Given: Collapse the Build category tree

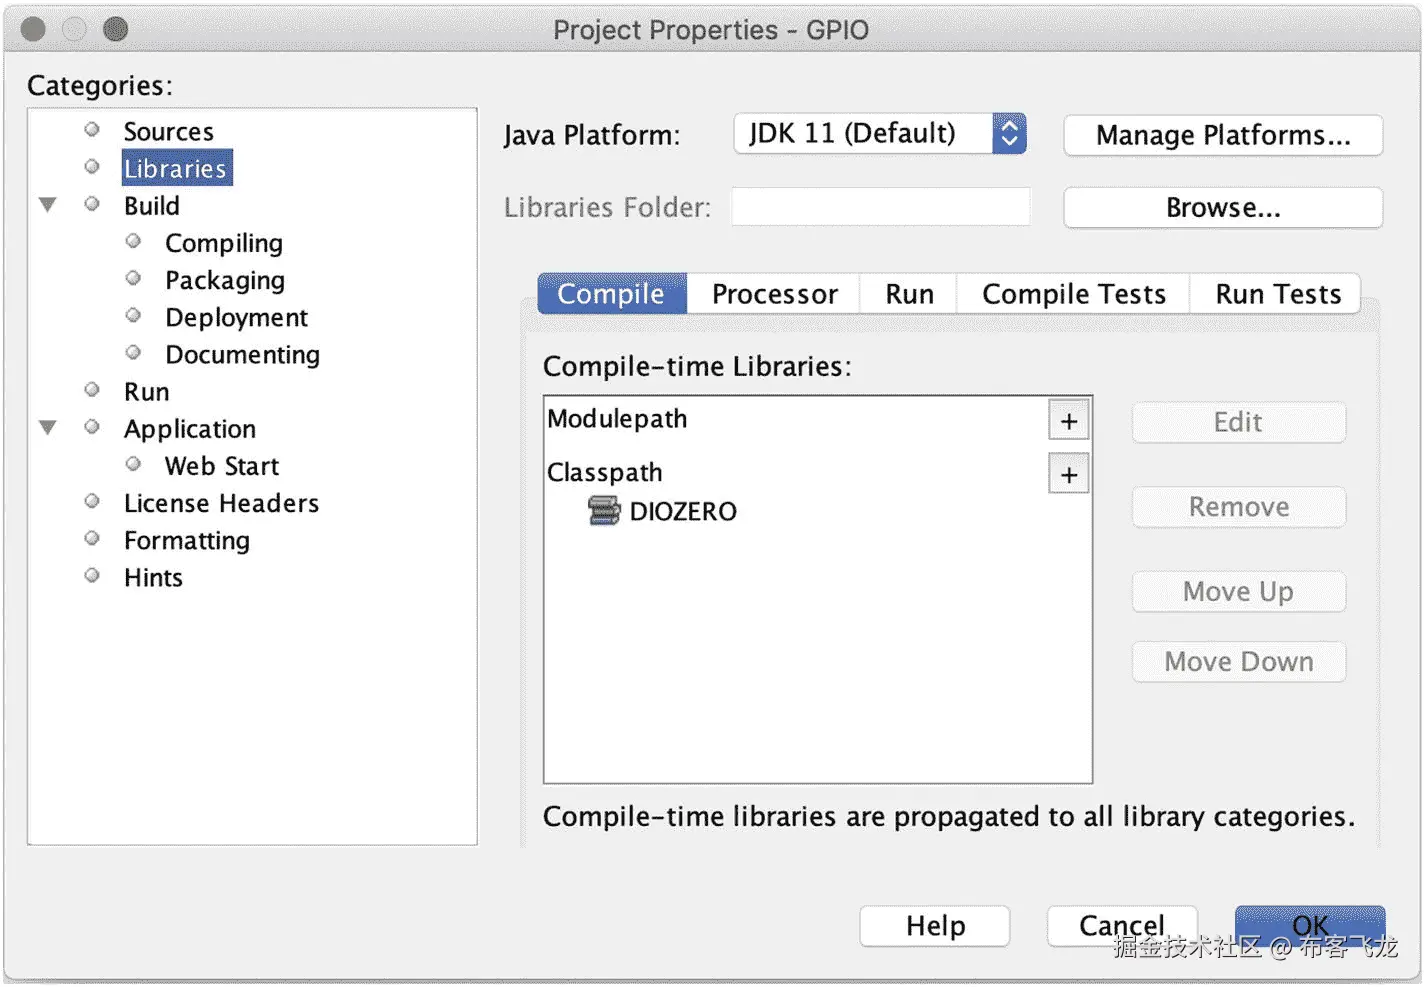Looking at the screenshot, I should pyautogui.click(x=47, y=205).
